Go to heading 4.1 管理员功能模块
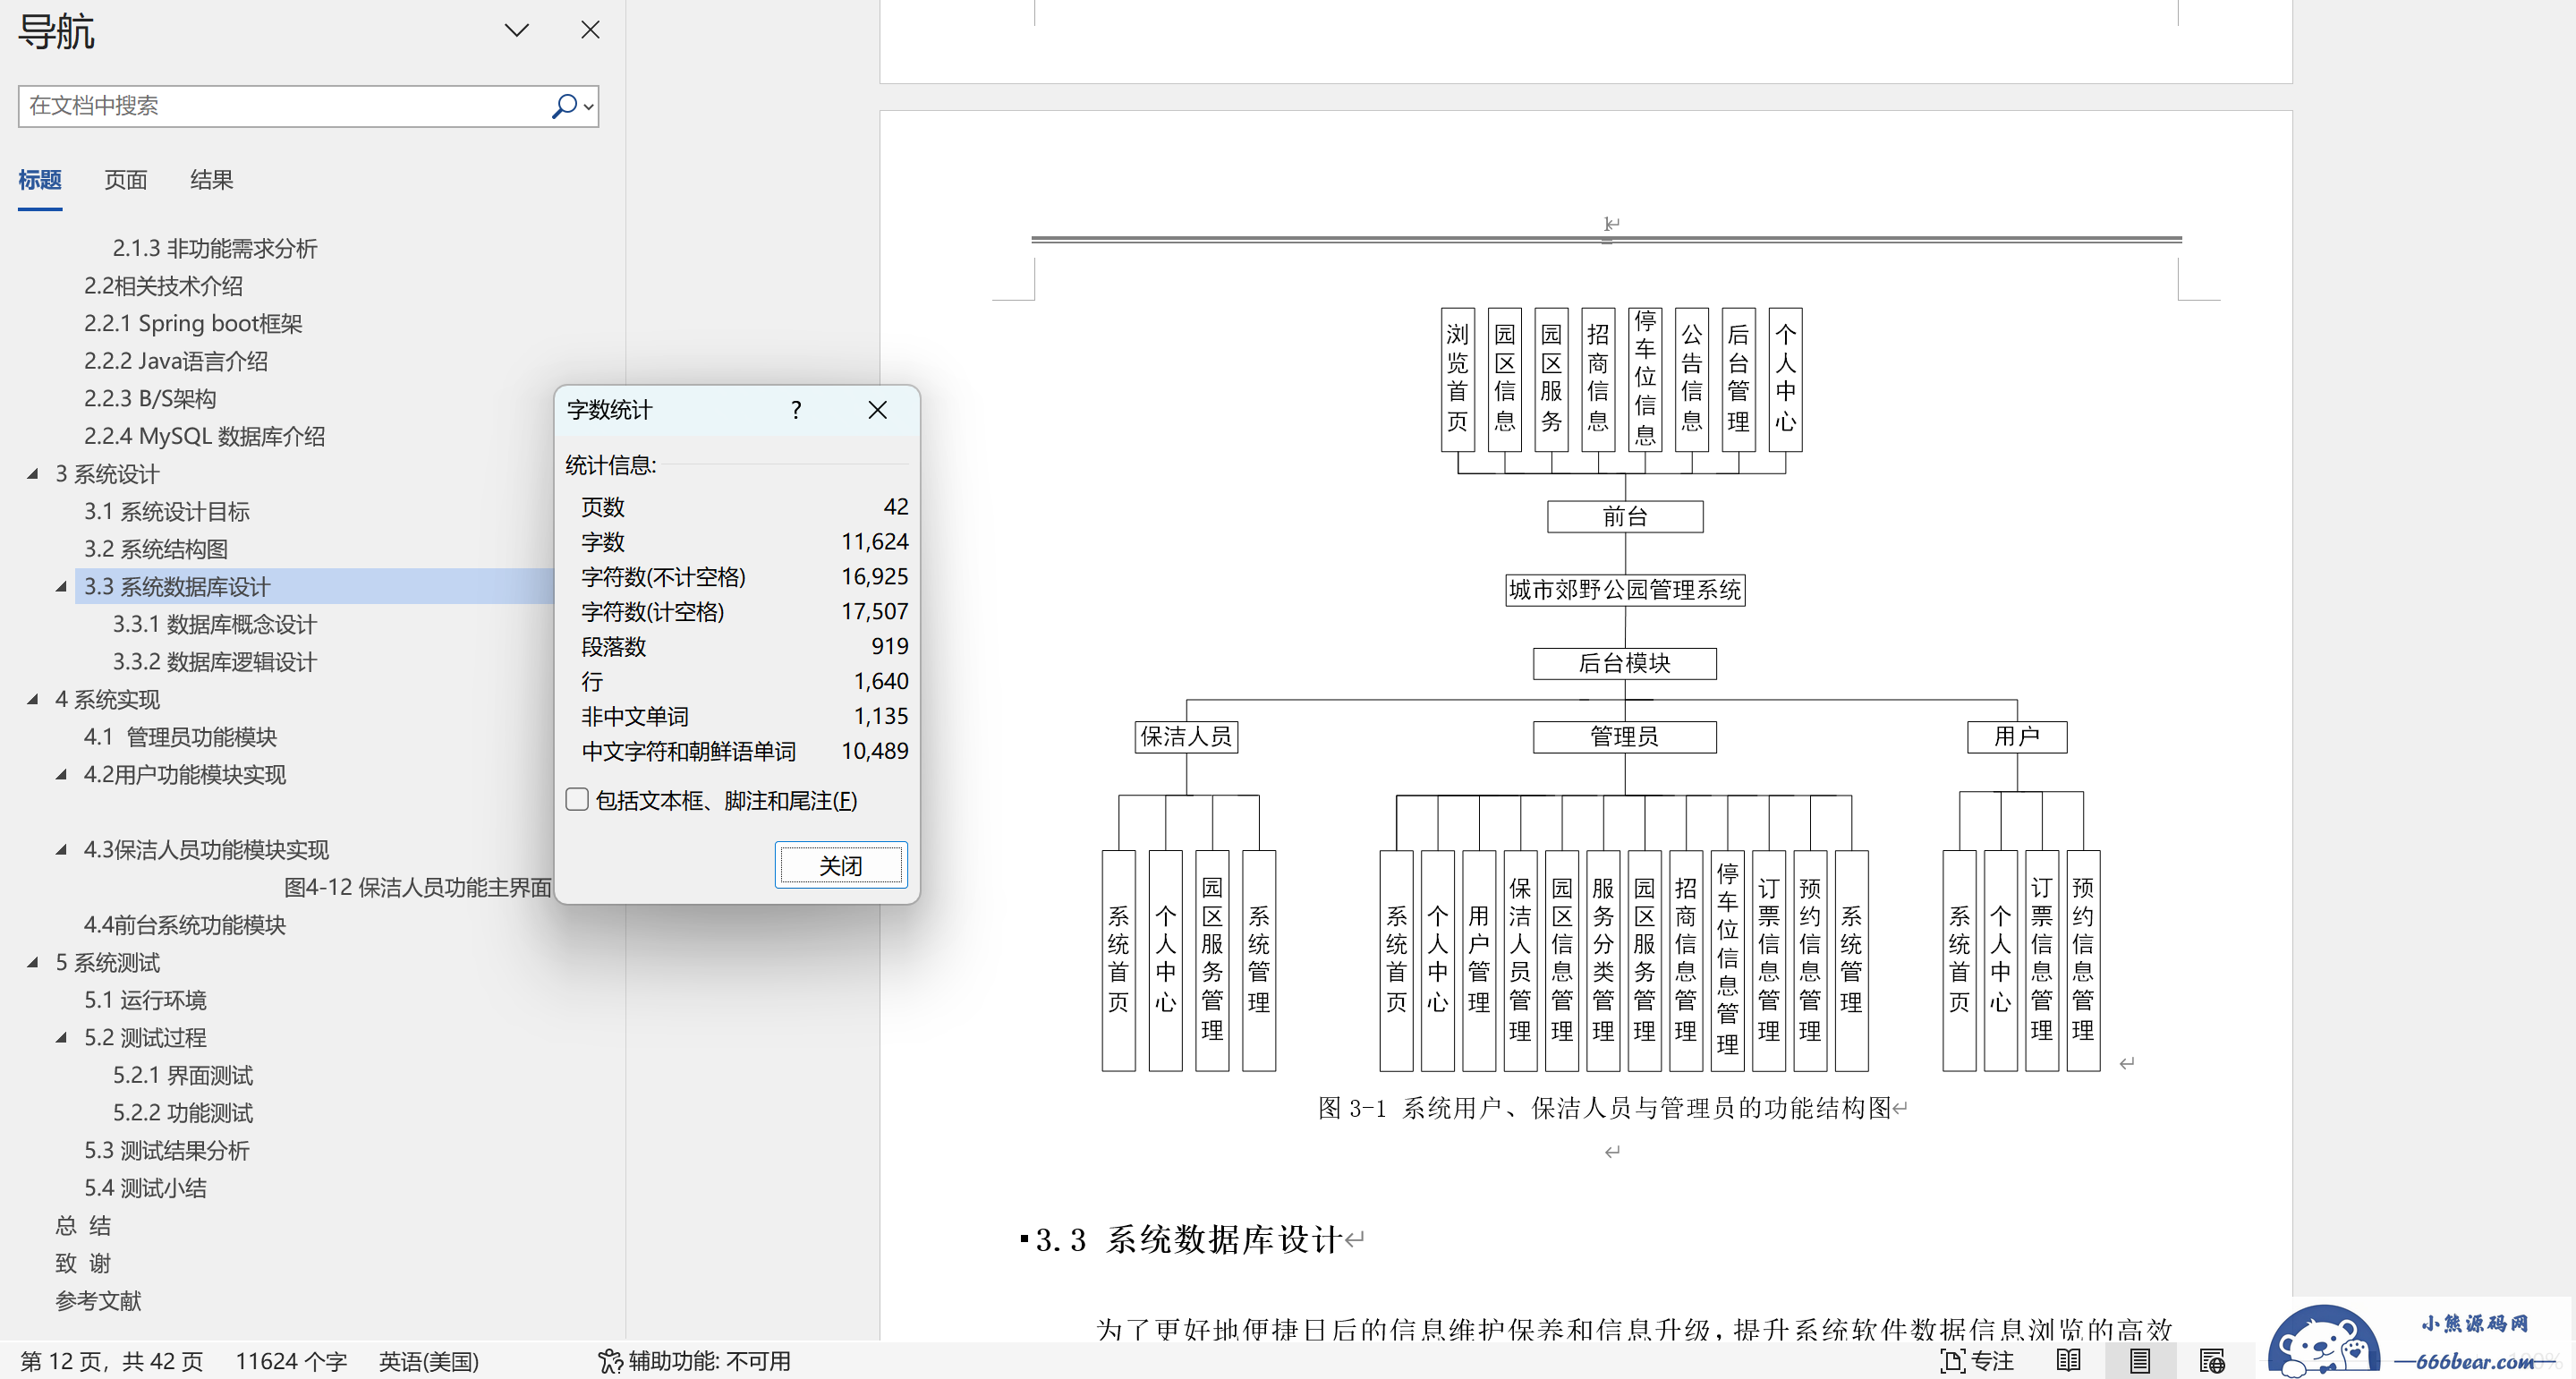This screenshot has width=2576, height=1379. pos(181,737)
